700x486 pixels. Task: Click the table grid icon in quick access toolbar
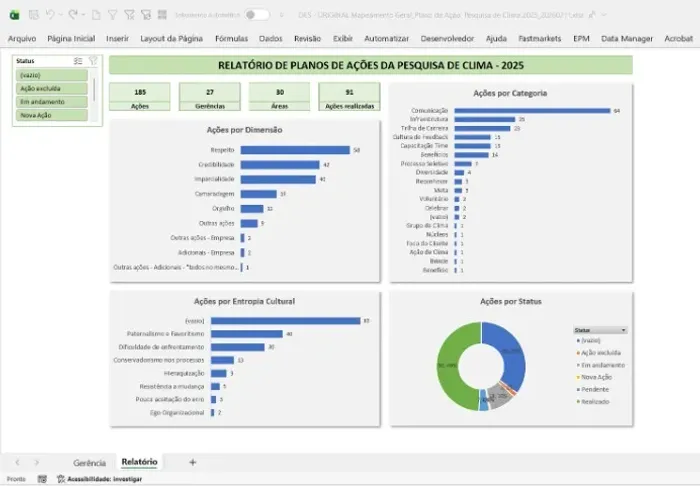[x=162, y=15]
